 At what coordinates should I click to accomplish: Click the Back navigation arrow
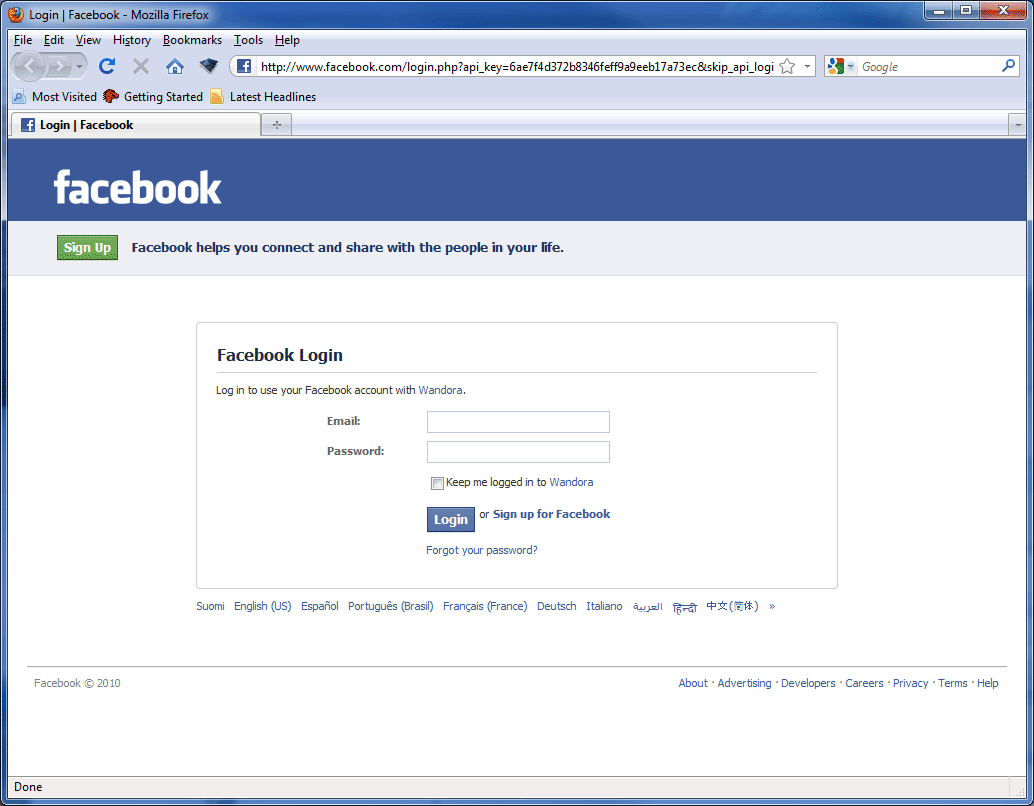[x=29, y=66]
